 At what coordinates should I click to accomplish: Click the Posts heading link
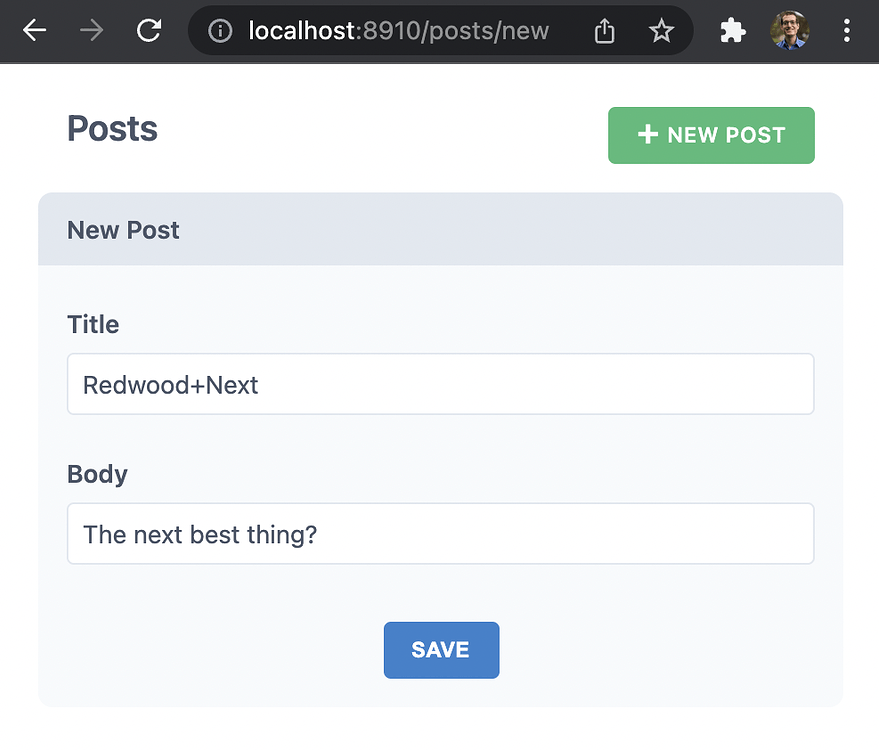point(112,129)
